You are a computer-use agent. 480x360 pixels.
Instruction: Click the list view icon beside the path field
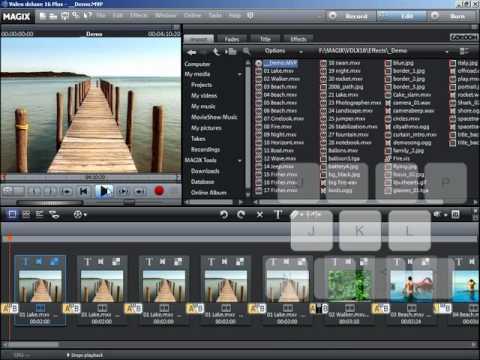pyautogui.click(x=464, y=51)
